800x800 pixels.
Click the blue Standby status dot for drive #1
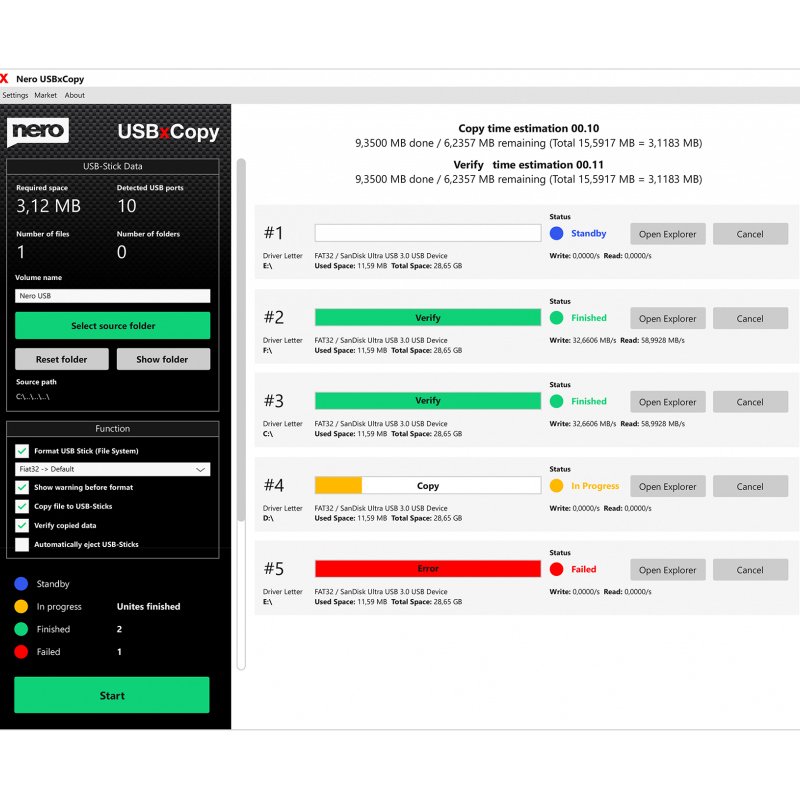pyautogui.click(x=556, y=233)
